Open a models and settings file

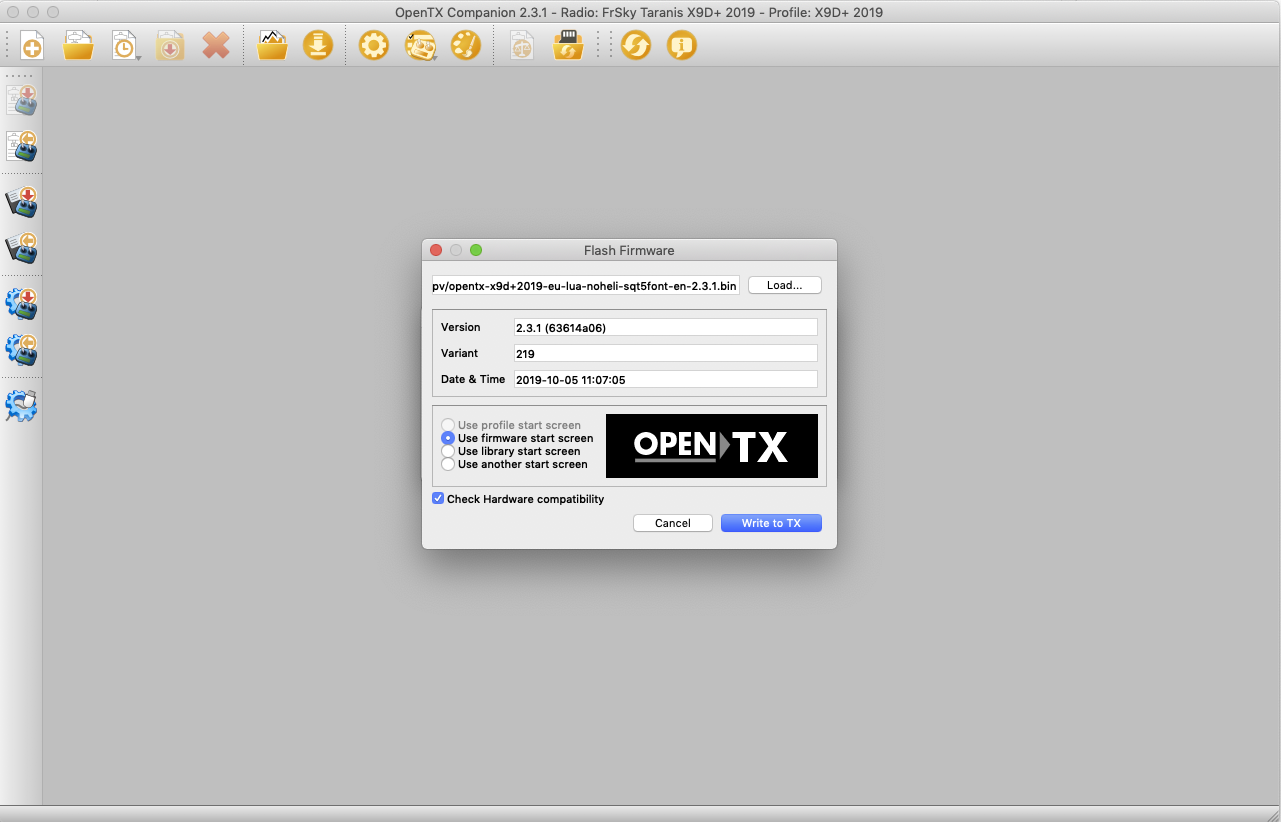click(78, 46)
